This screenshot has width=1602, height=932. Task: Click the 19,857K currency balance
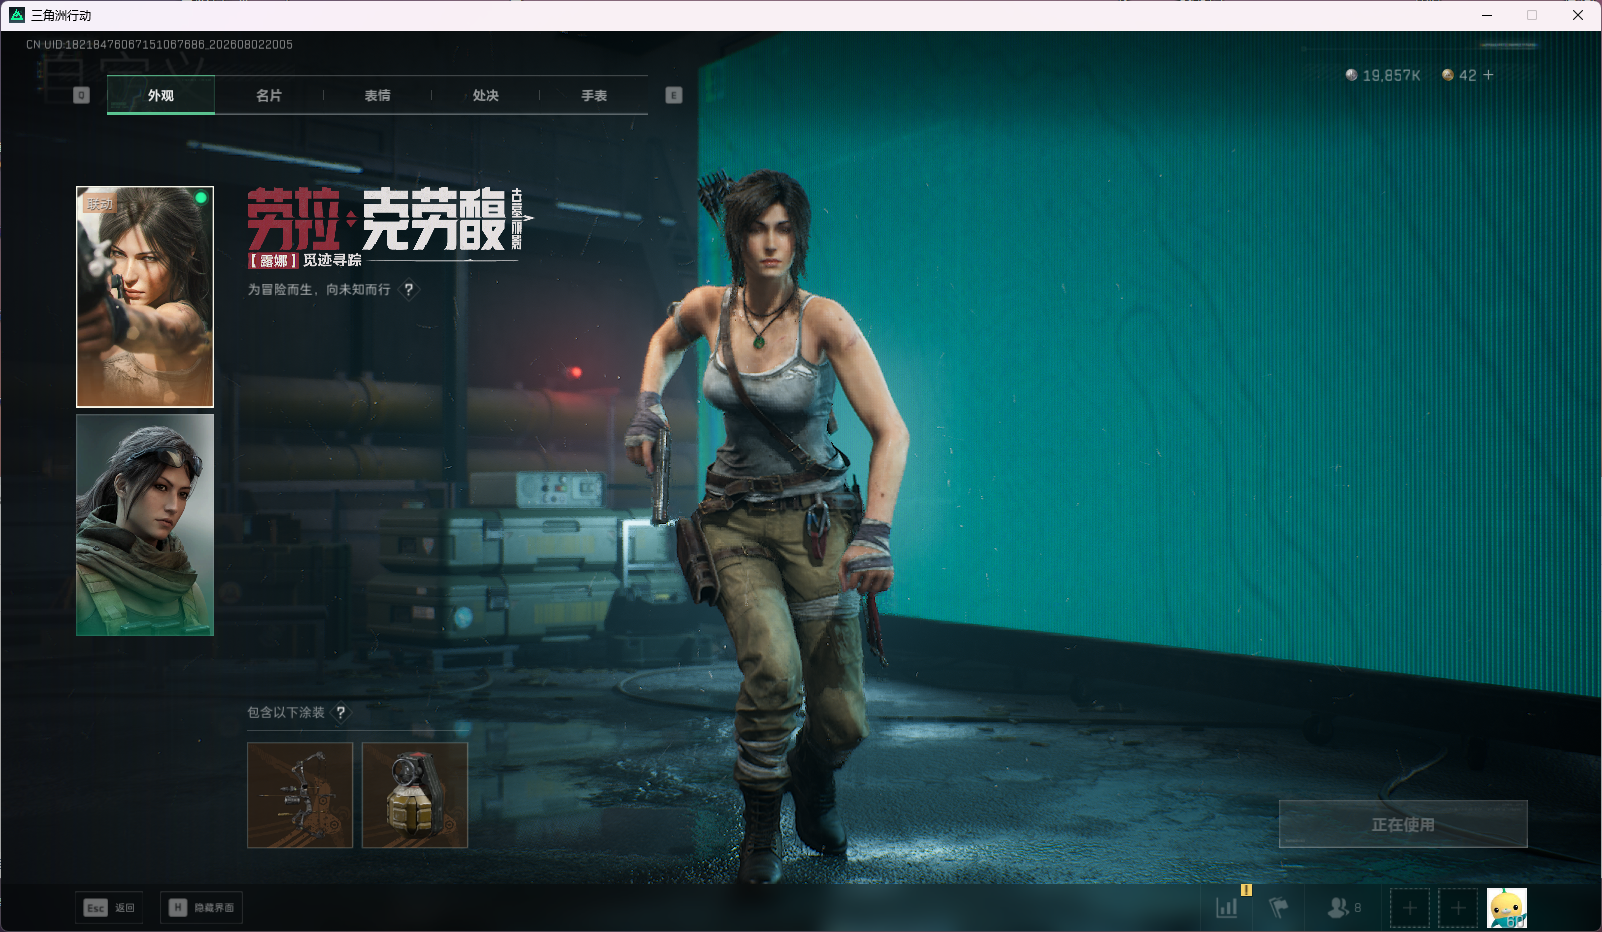(1392, 75)
